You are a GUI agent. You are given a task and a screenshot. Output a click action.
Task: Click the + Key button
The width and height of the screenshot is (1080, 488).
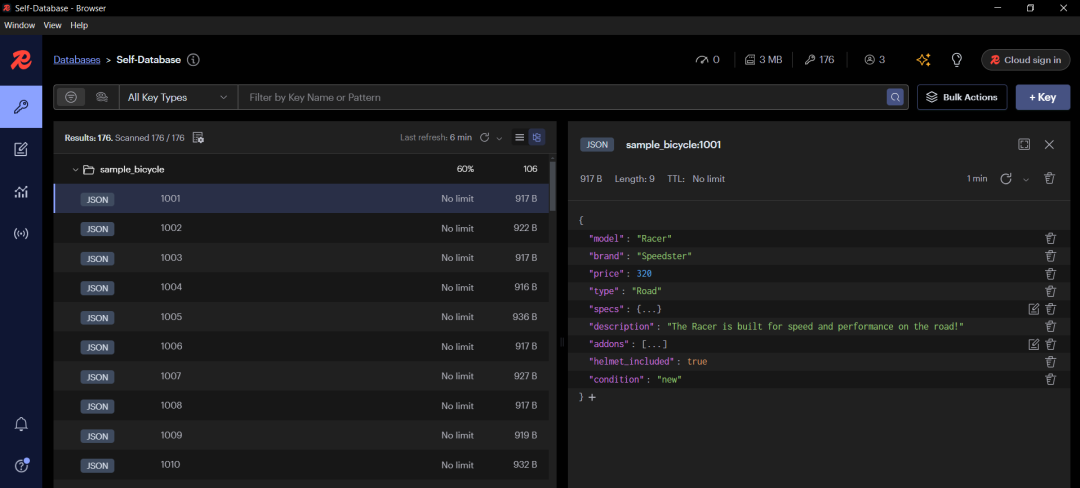pos(1042,97)
